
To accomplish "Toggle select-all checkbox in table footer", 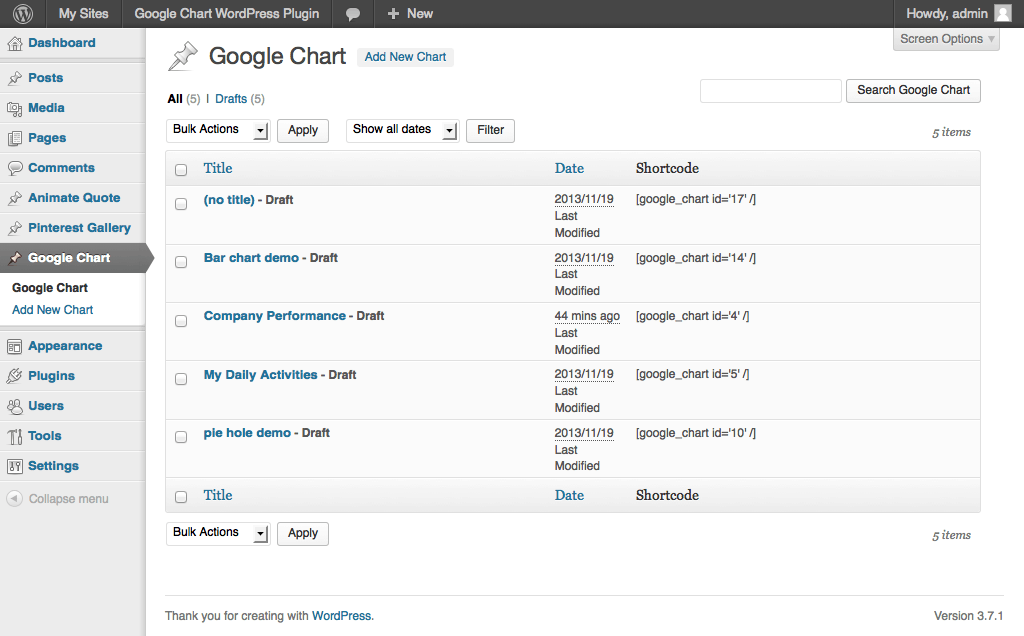I will click(x=181, y=497).
